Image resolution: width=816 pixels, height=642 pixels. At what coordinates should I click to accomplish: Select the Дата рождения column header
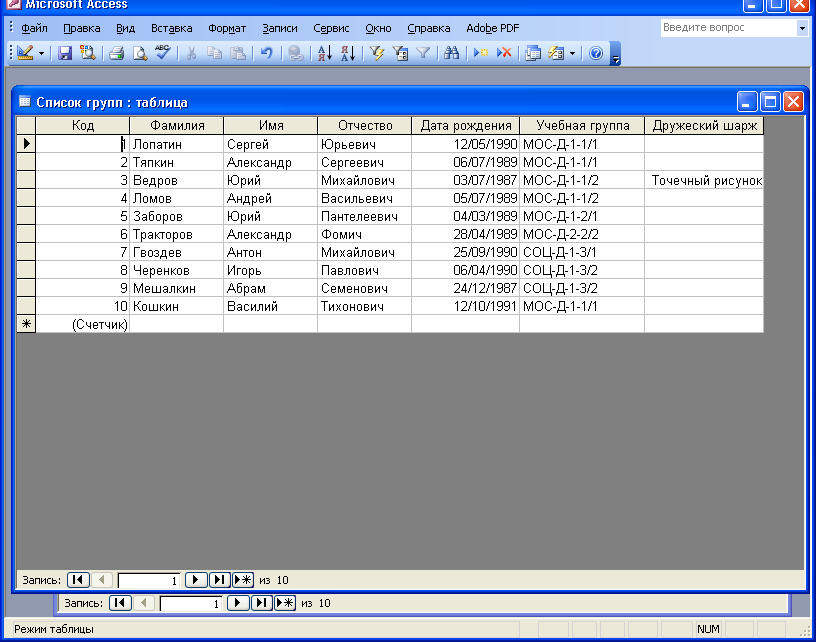(x=466, y=125)
